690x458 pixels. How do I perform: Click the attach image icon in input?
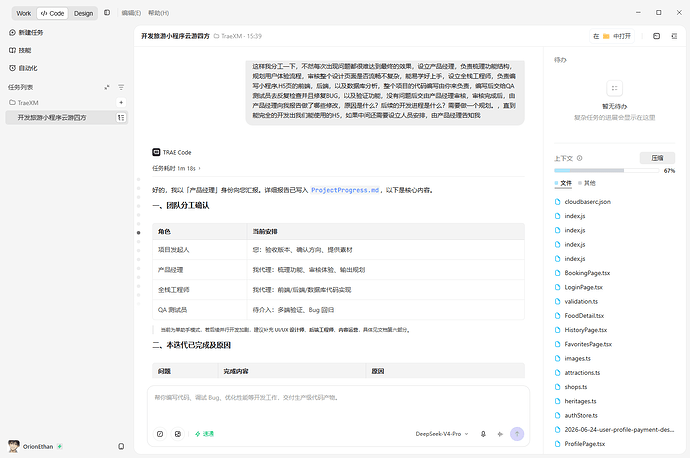[x=178, y=434]
